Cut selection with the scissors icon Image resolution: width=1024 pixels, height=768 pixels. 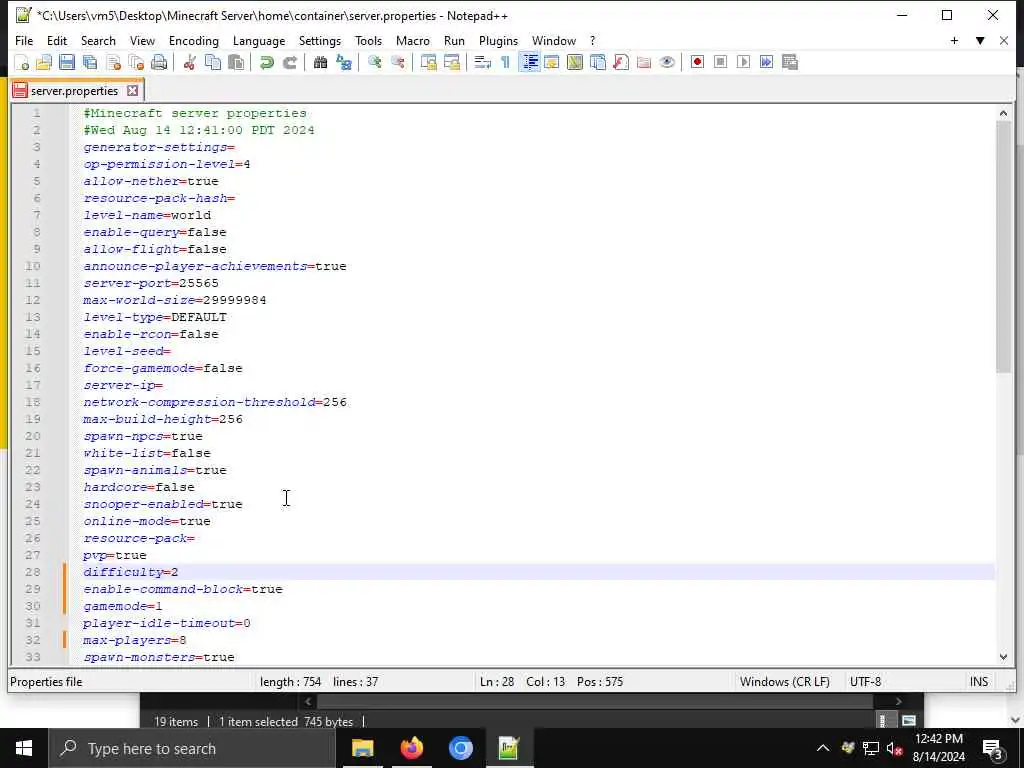[x=189, y=62]
